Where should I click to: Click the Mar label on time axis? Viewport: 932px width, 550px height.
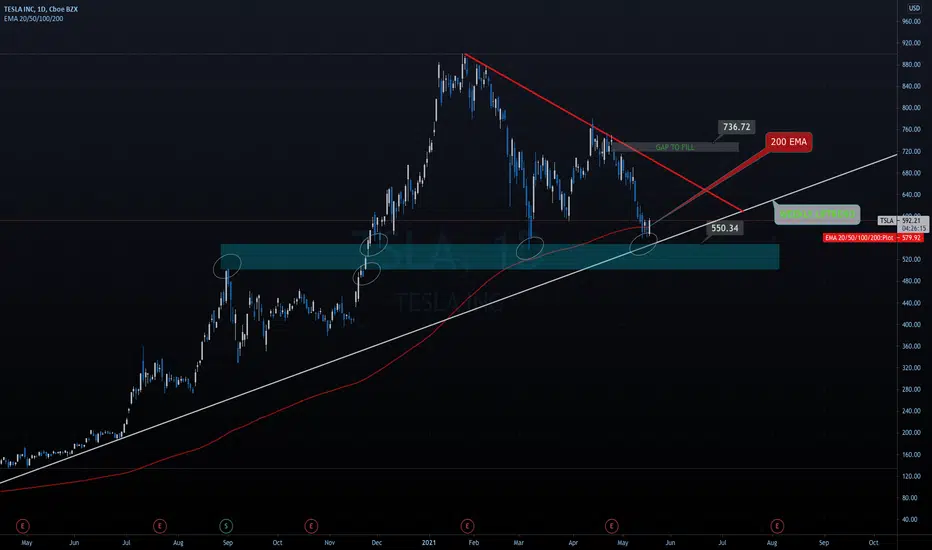point(519,543)
